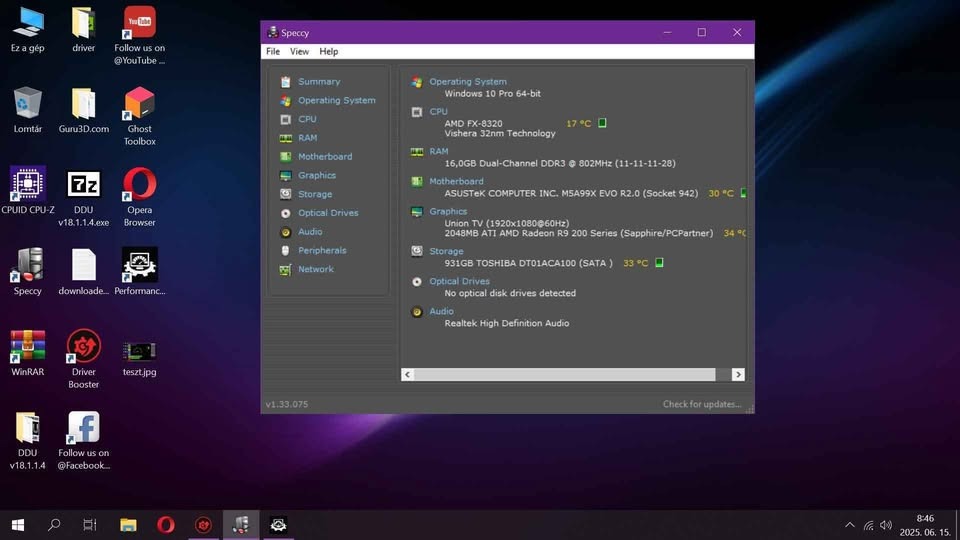The width and height of the screenshot is (960, 540).
Task: Click the Realtek High Definition Audio text
Action: [x=506, y=323]
